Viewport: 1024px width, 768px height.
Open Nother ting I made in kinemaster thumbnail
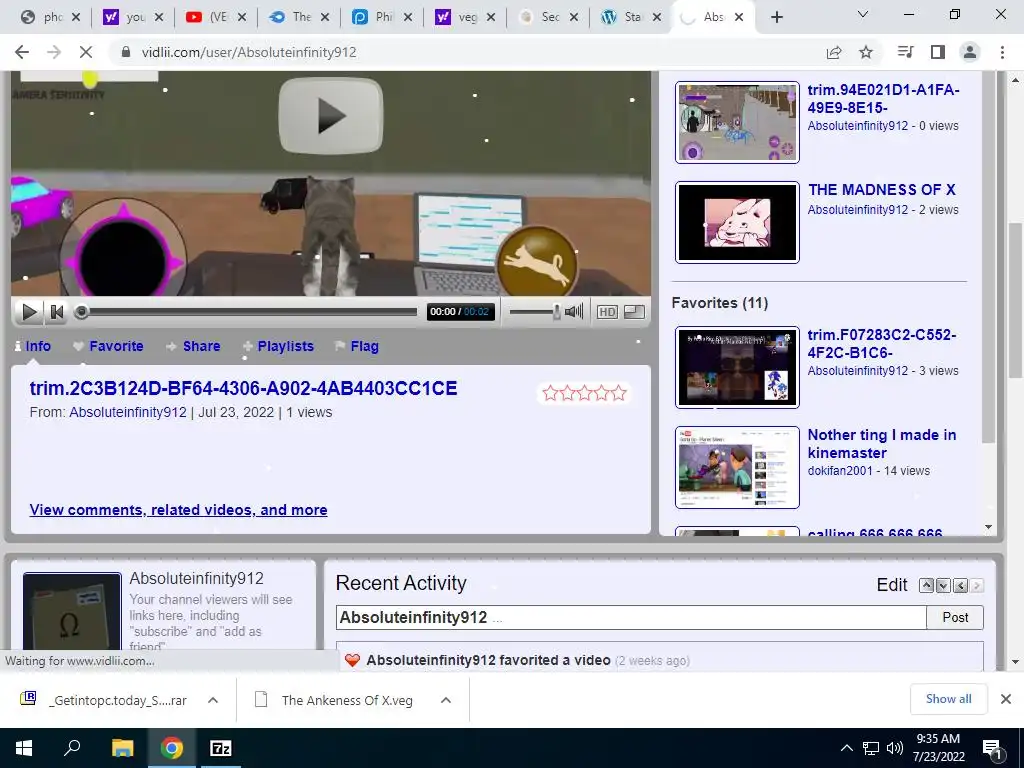[737, 467]
